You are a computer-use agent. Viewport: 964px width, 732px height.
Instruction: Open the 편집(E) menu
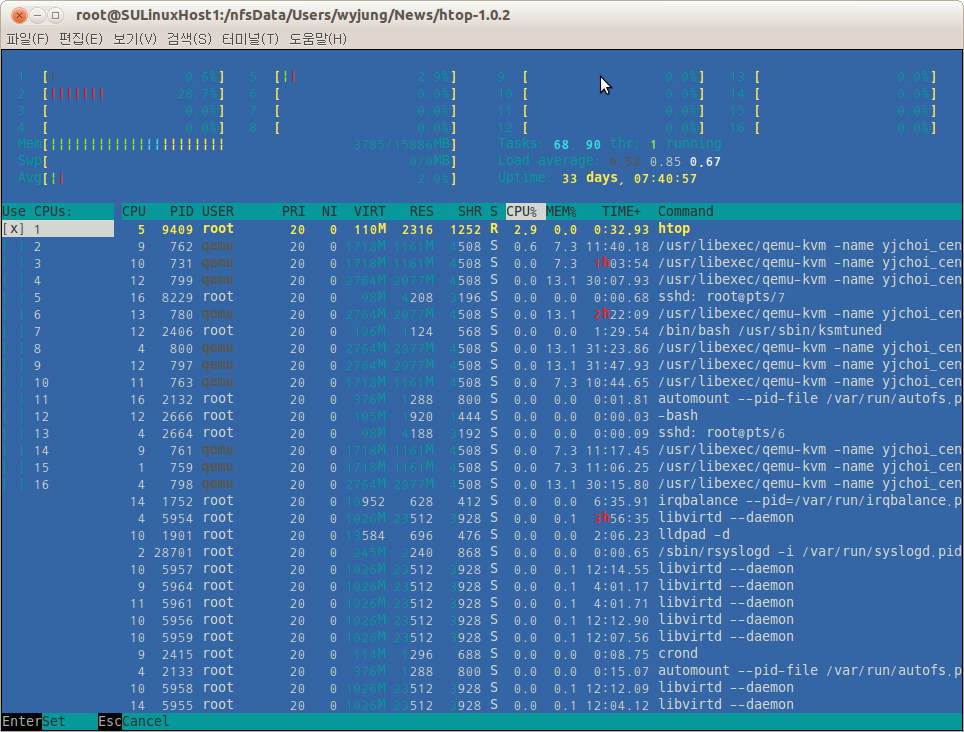[81, 39]
